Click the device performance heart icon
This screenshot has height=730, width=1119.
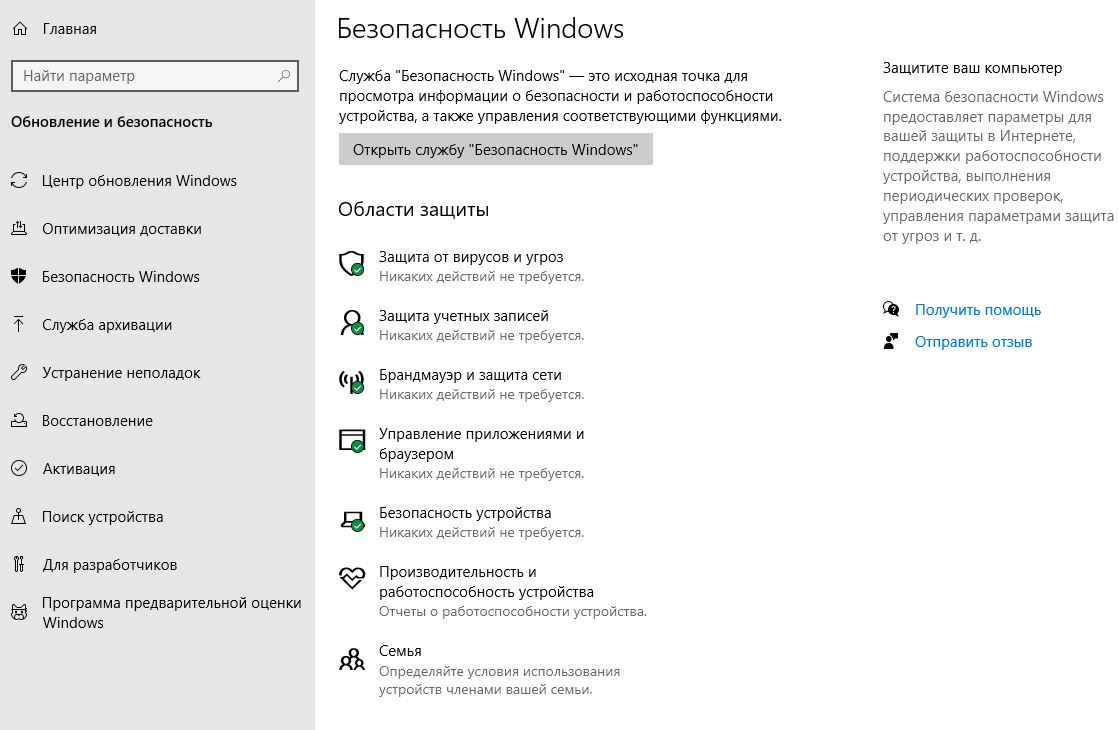click(x=351, y=579)
